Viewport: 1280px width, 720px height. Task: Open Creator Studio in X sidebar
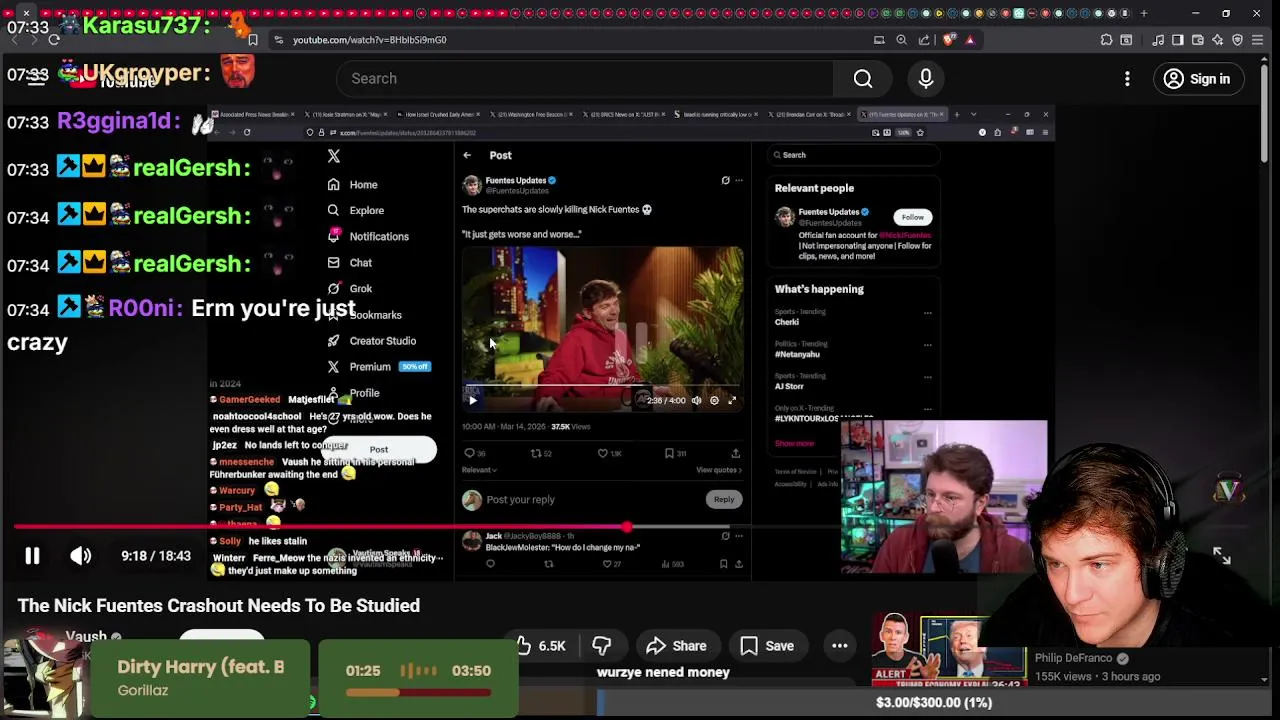pyautogui.click(x=371, y=341)
